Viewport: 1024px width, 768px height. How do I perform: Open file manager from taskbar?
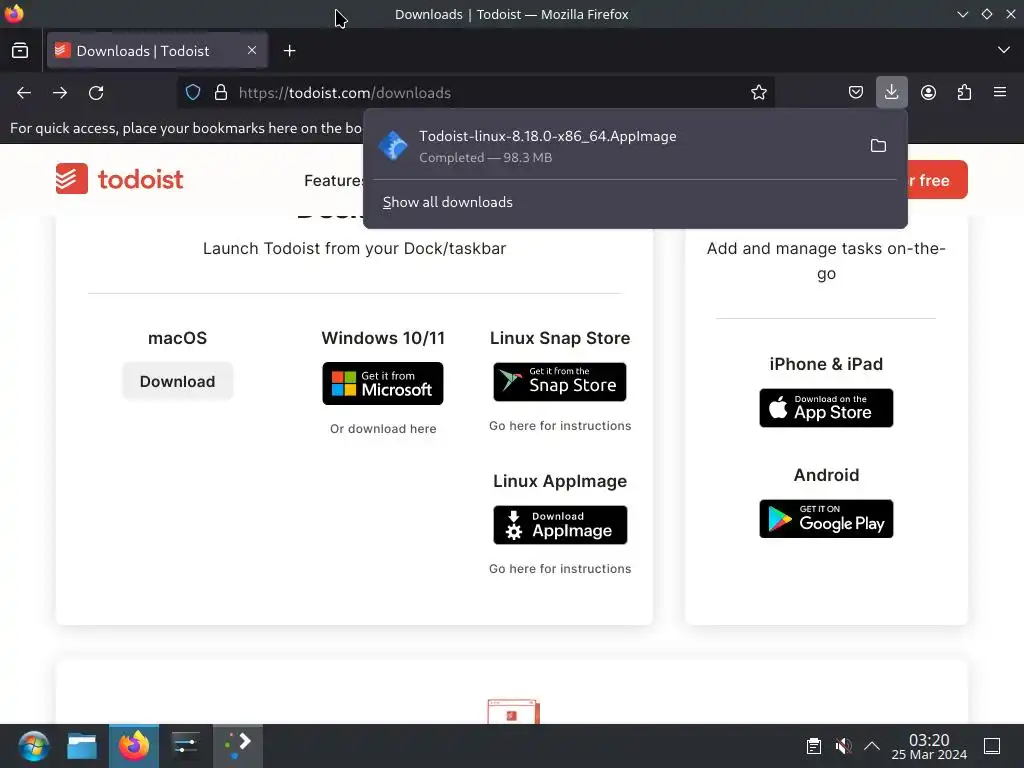point(82,746)
